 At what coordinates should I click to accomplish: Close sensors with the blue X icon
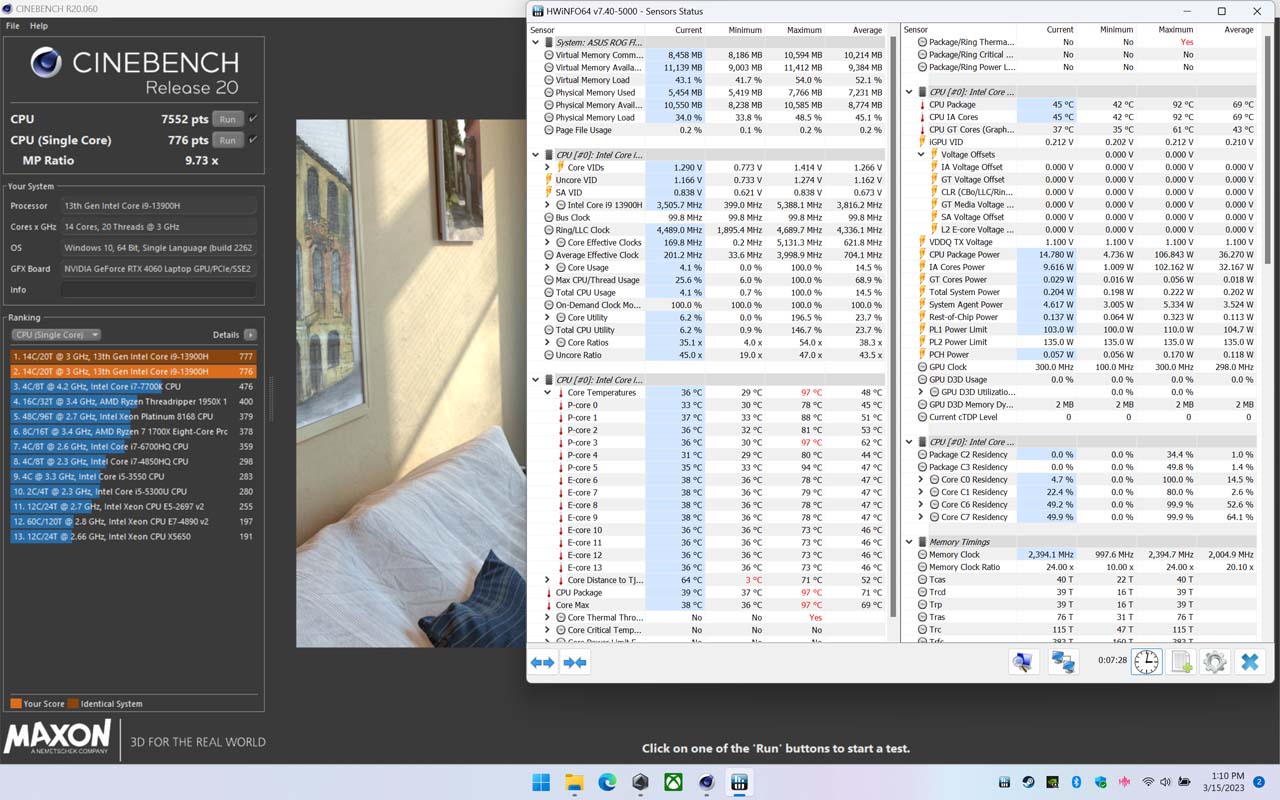[1249, 661]
